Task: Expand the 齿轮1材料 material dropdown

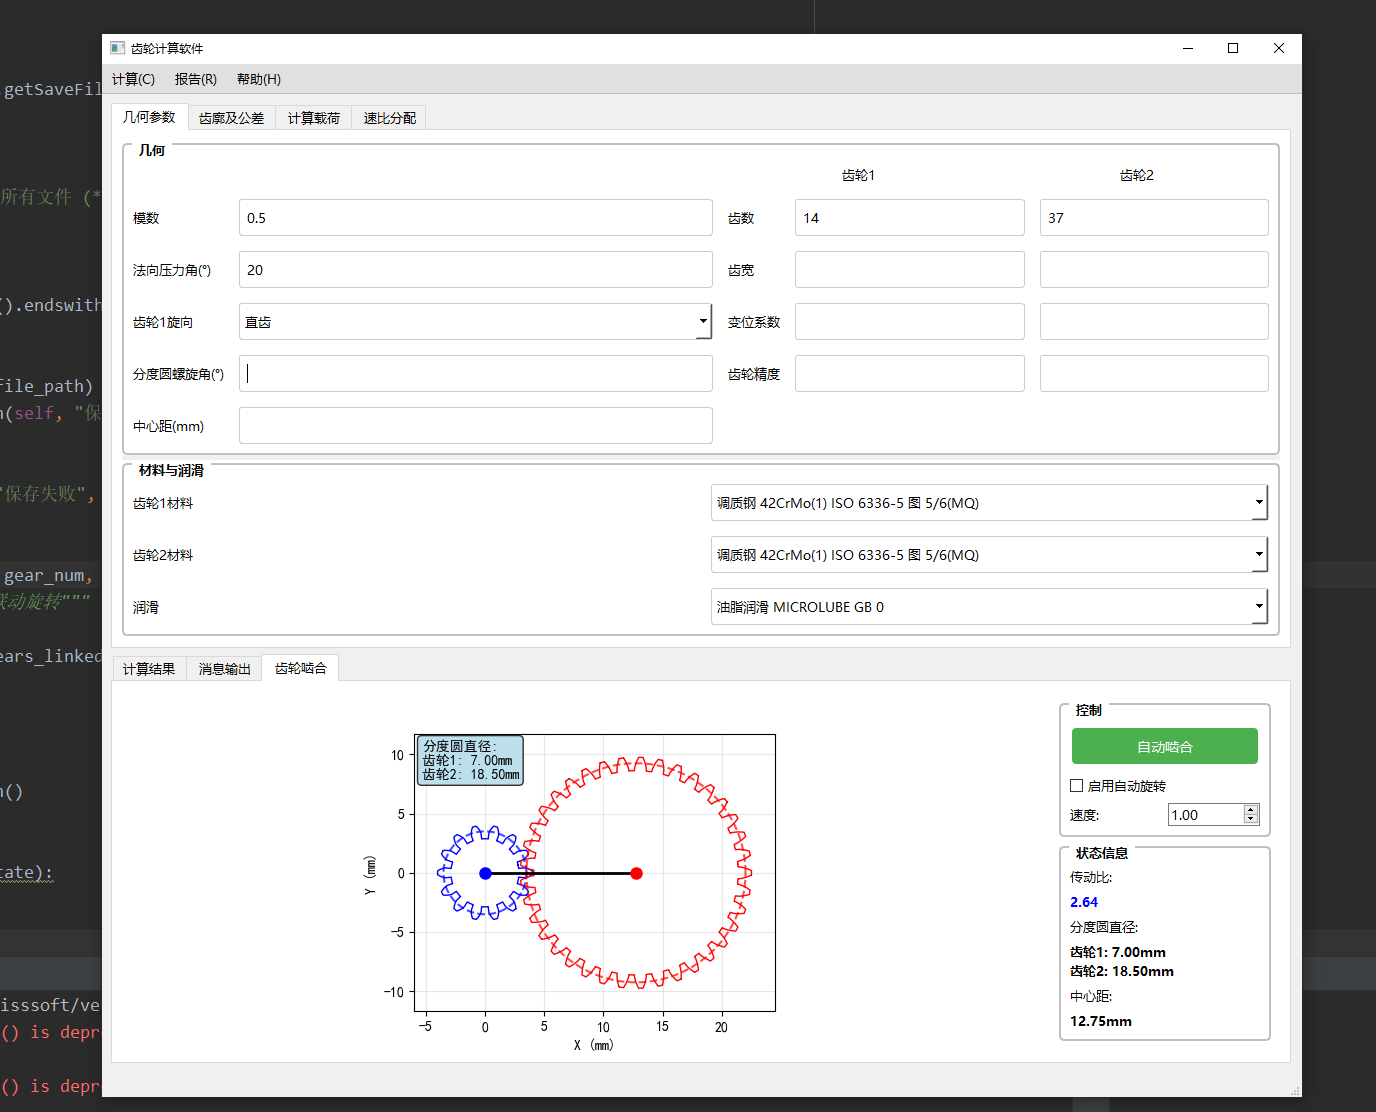Action: tap(988, 503)
